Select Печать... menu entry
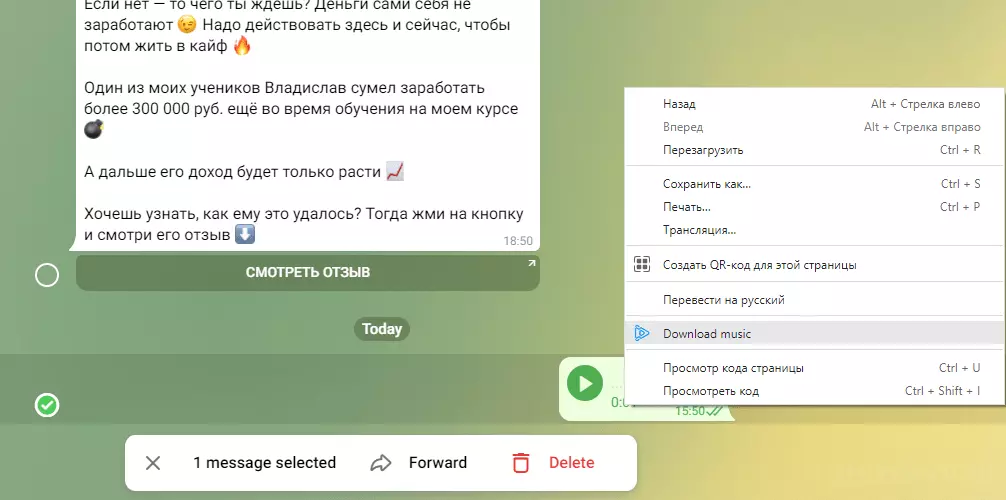Screen dimensions: 1006x500 [x=815, y=207]
